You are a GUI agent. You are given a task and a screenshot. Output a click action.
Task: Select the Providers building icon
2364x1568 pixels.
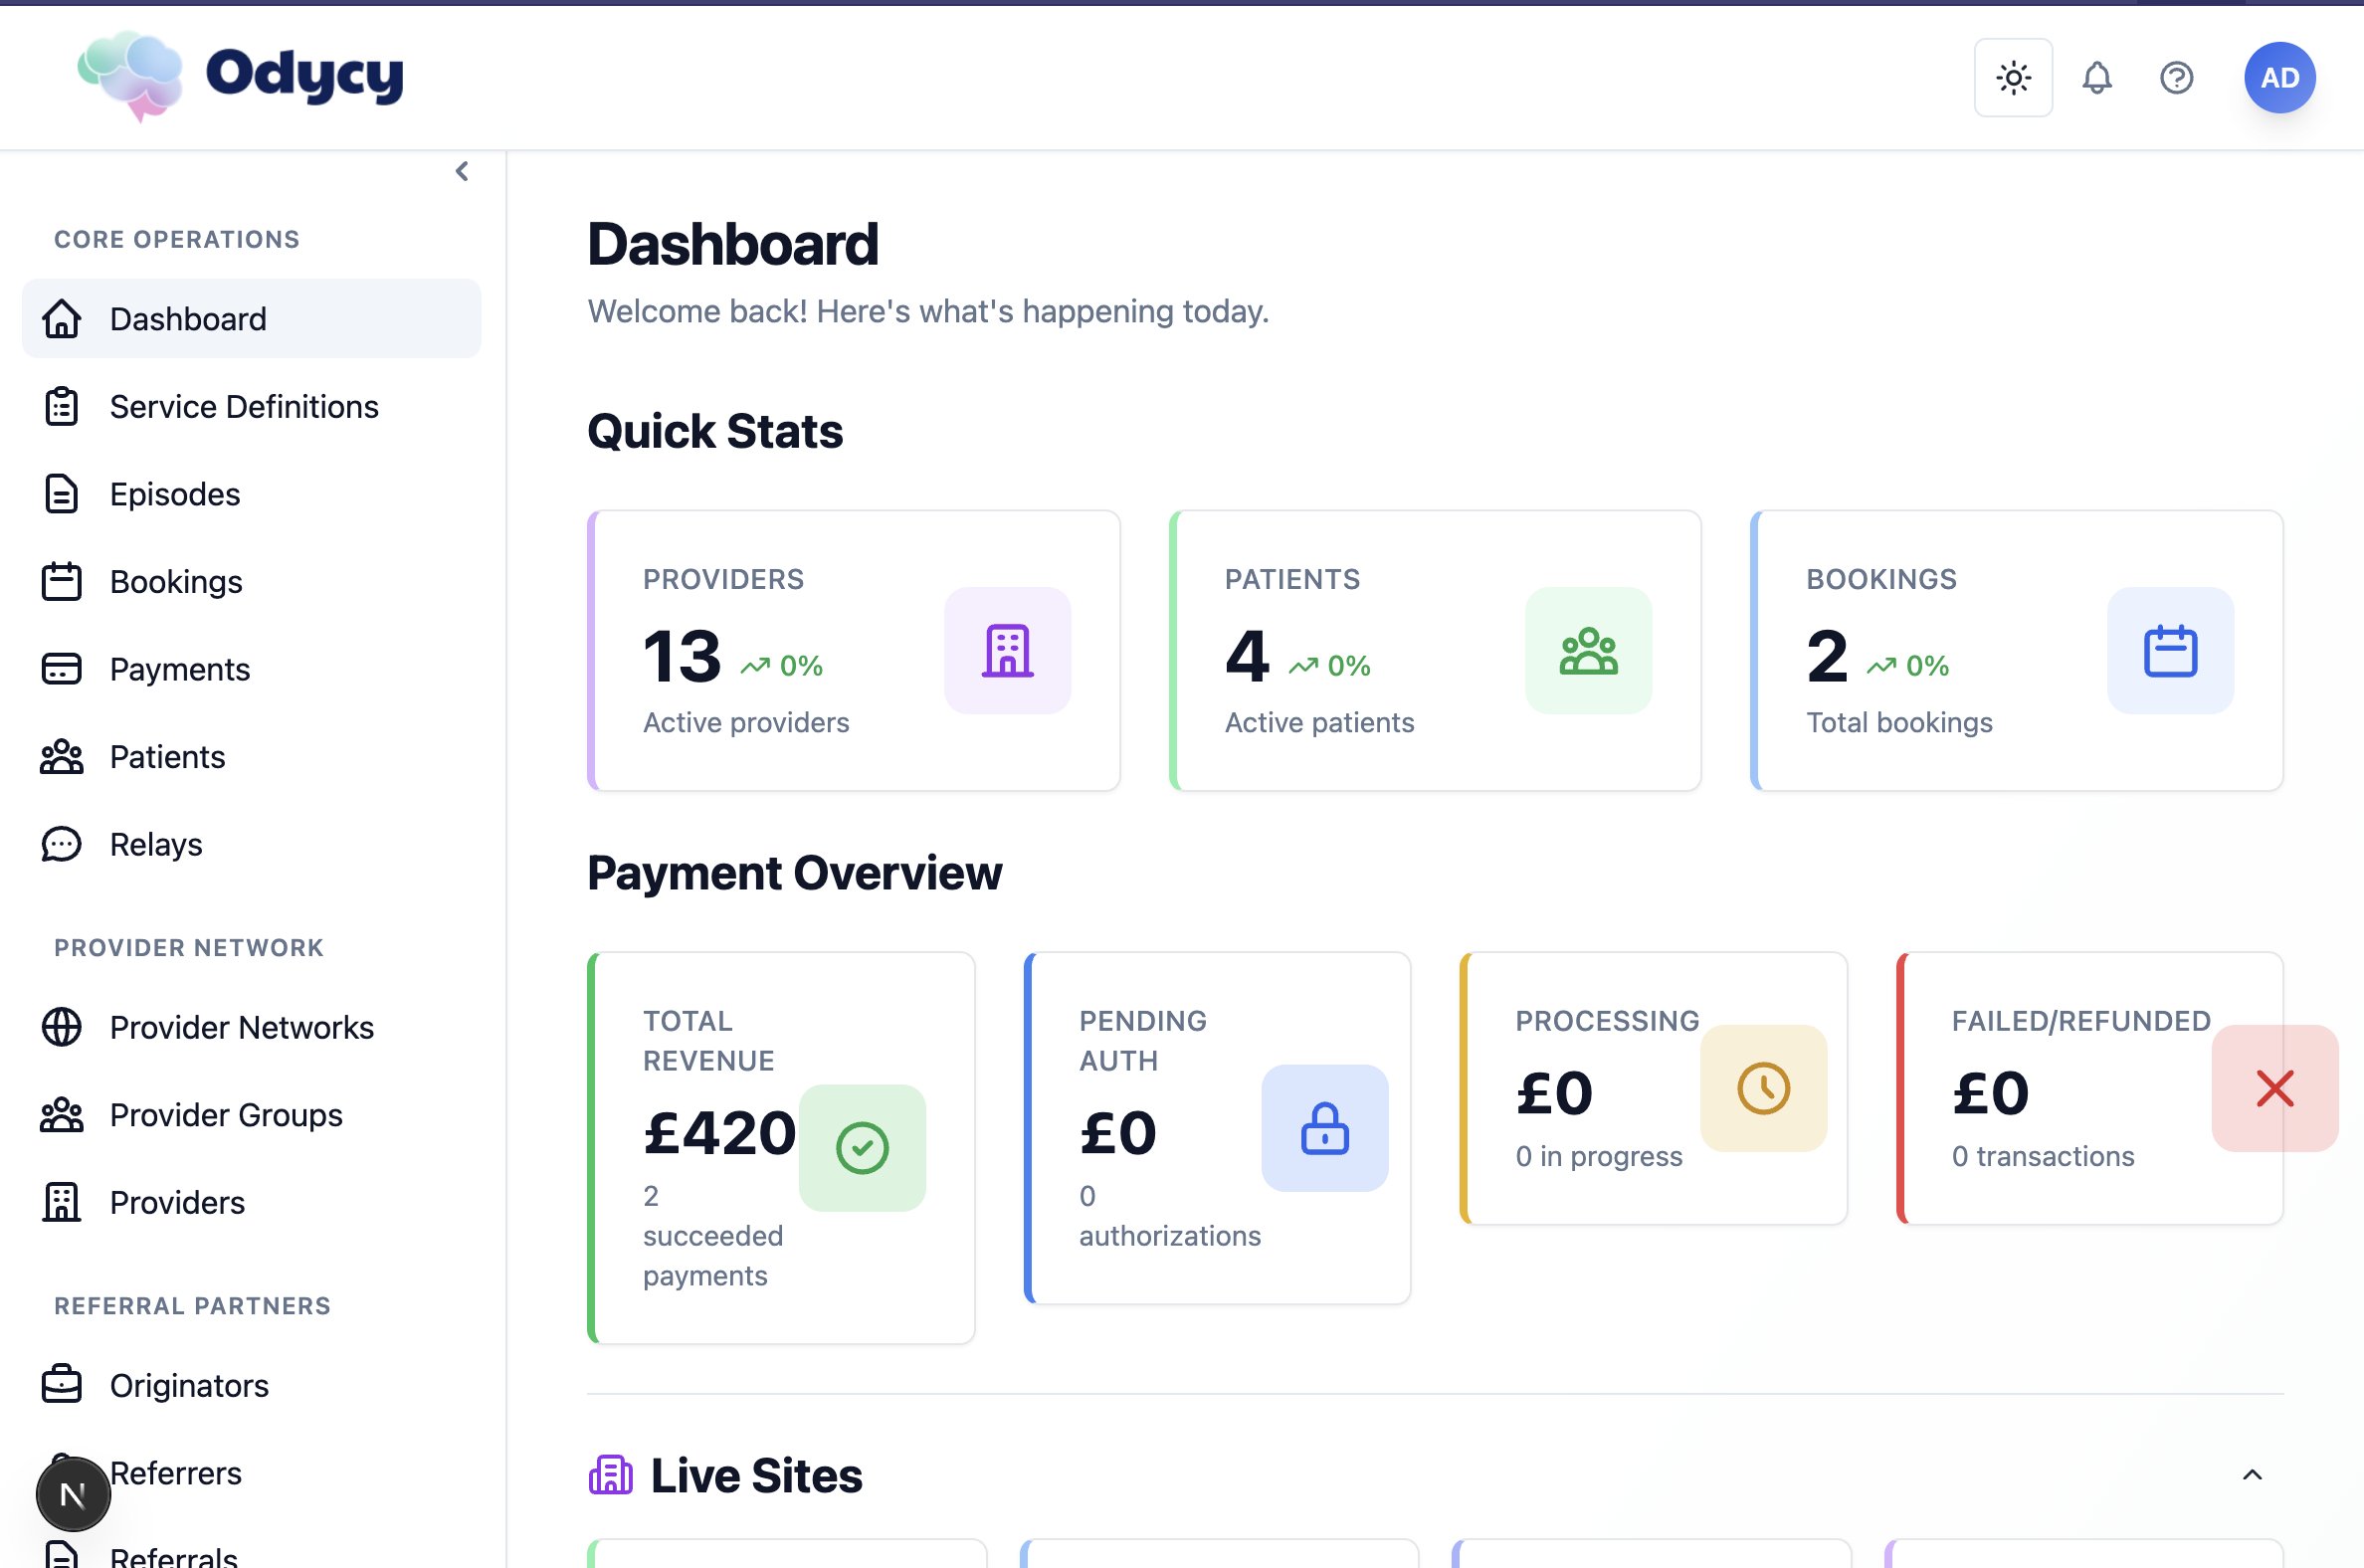click(61, 1202)
